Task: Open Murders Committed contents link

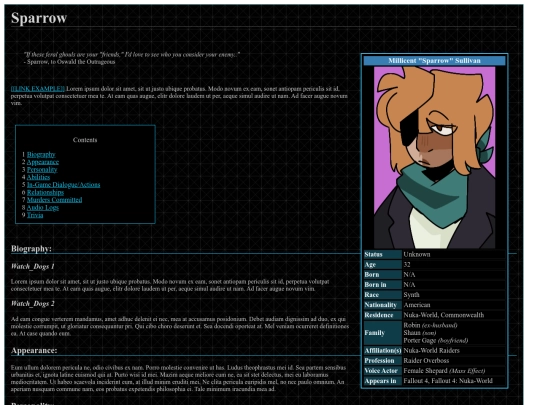Action: tap(54, 200)
